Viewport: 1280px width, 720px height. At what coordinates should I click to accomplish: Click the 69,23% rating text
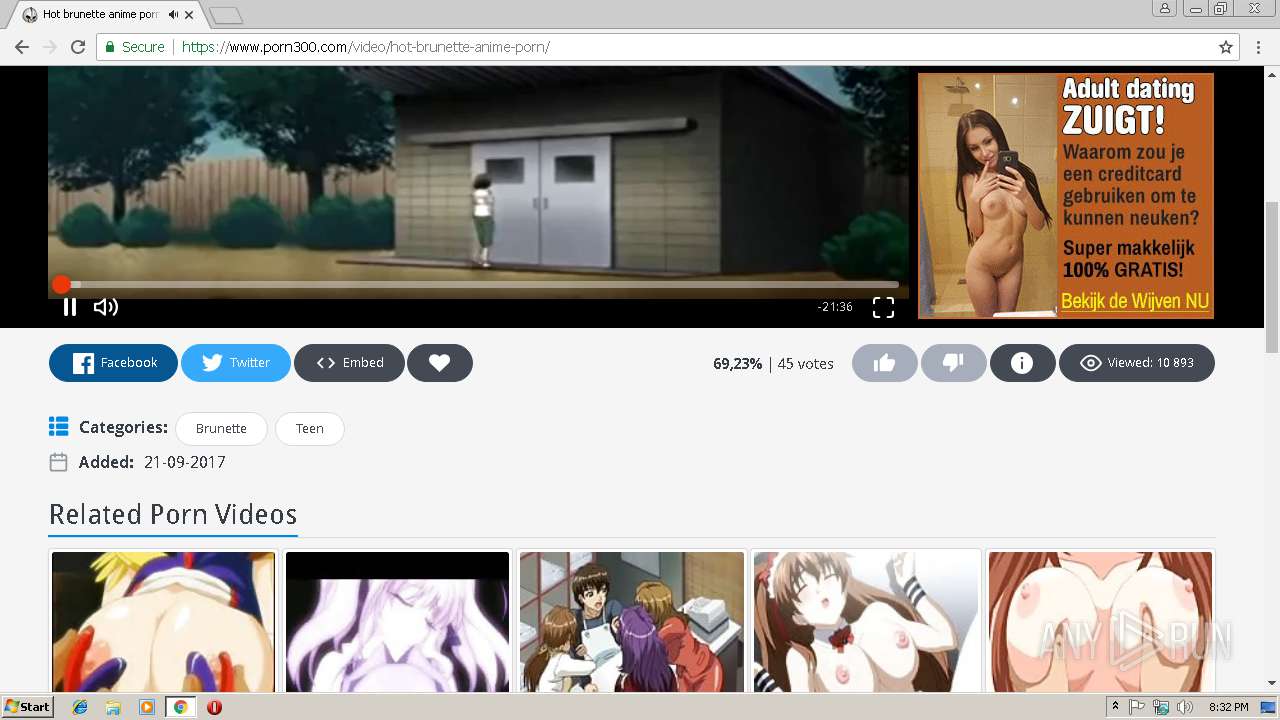click(x=738, y=364)
